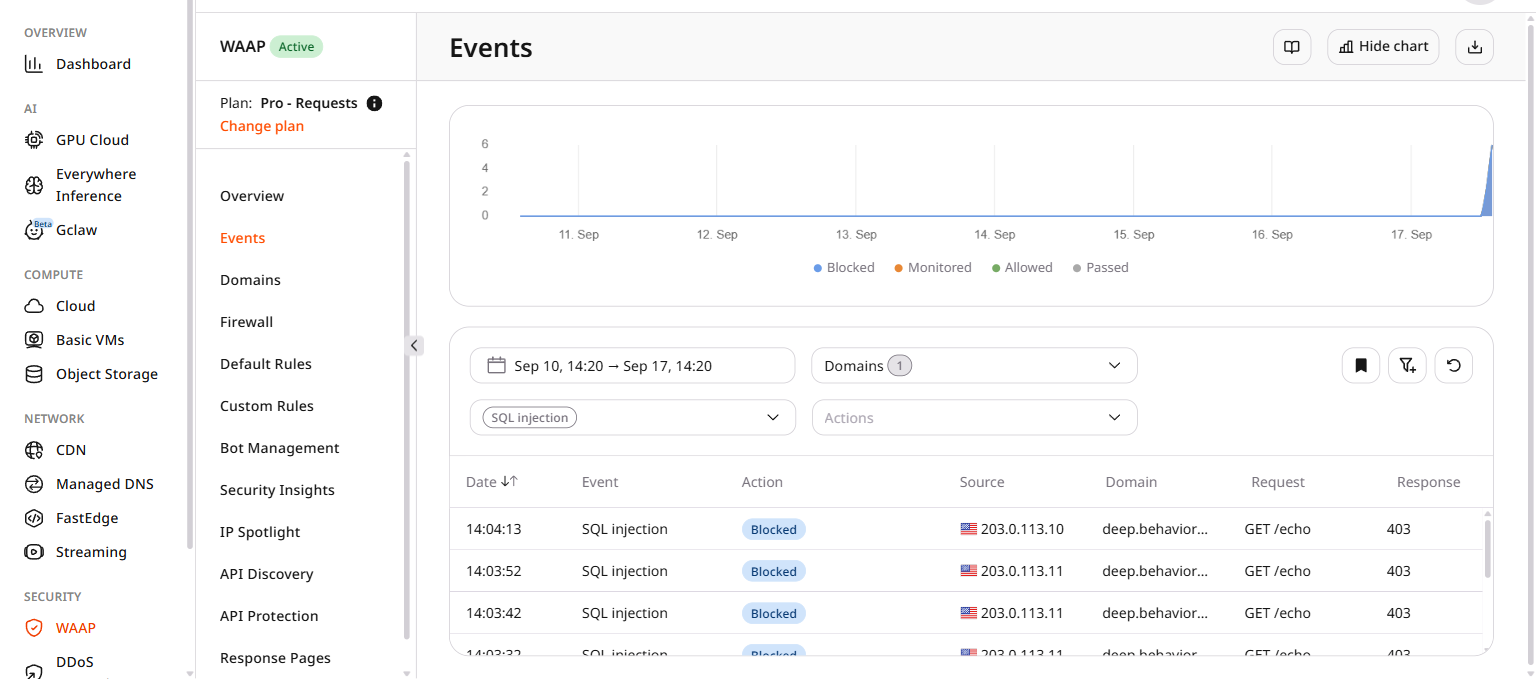Open the IP Spotlight menu item
Screen dimensions: 1536x679
[260, 532]
